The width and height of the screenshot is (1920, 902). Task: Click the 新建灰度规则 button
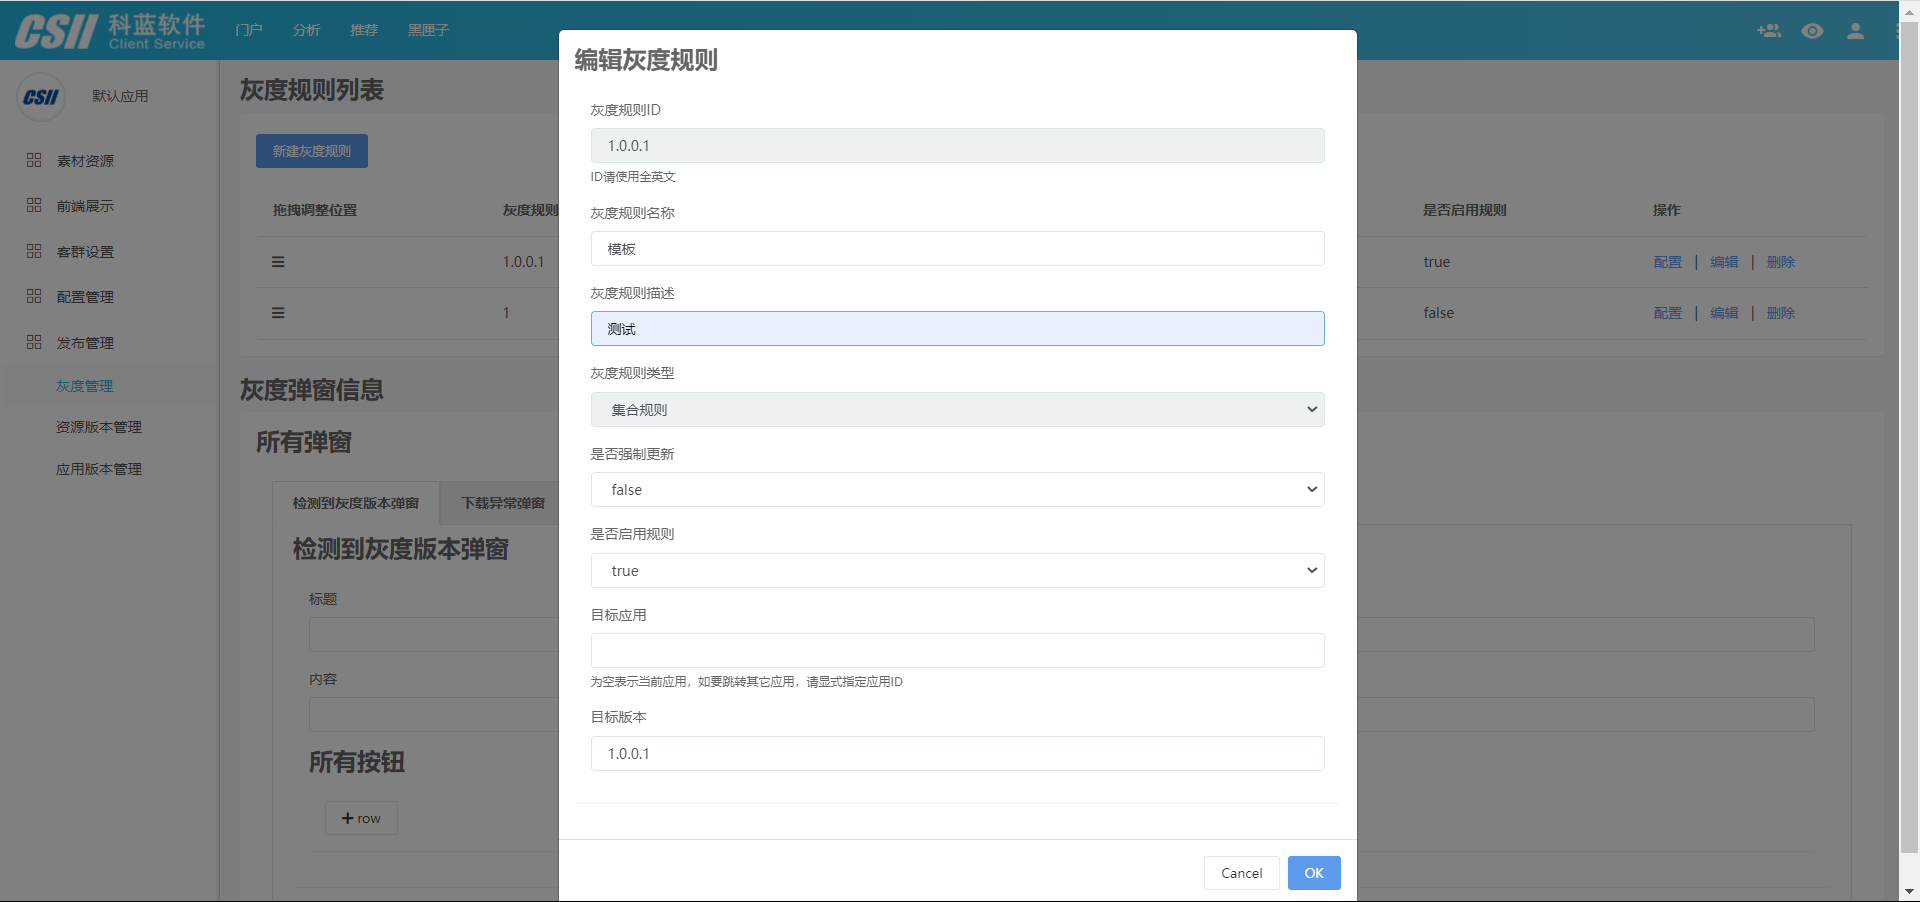(x=312, y=151)
